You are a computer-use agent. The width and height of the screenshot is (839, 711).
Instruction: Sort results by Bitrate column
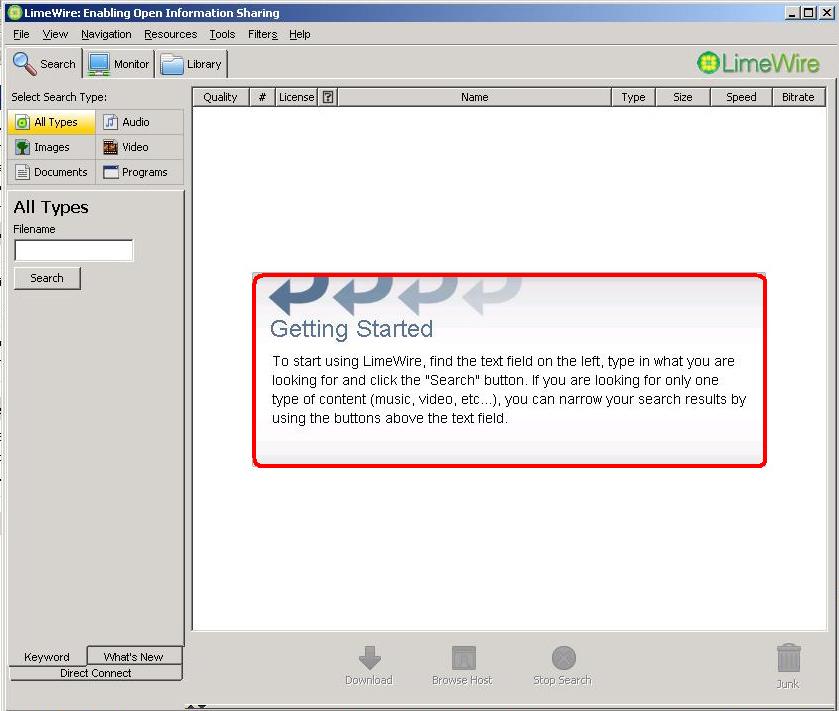point(798,97)
